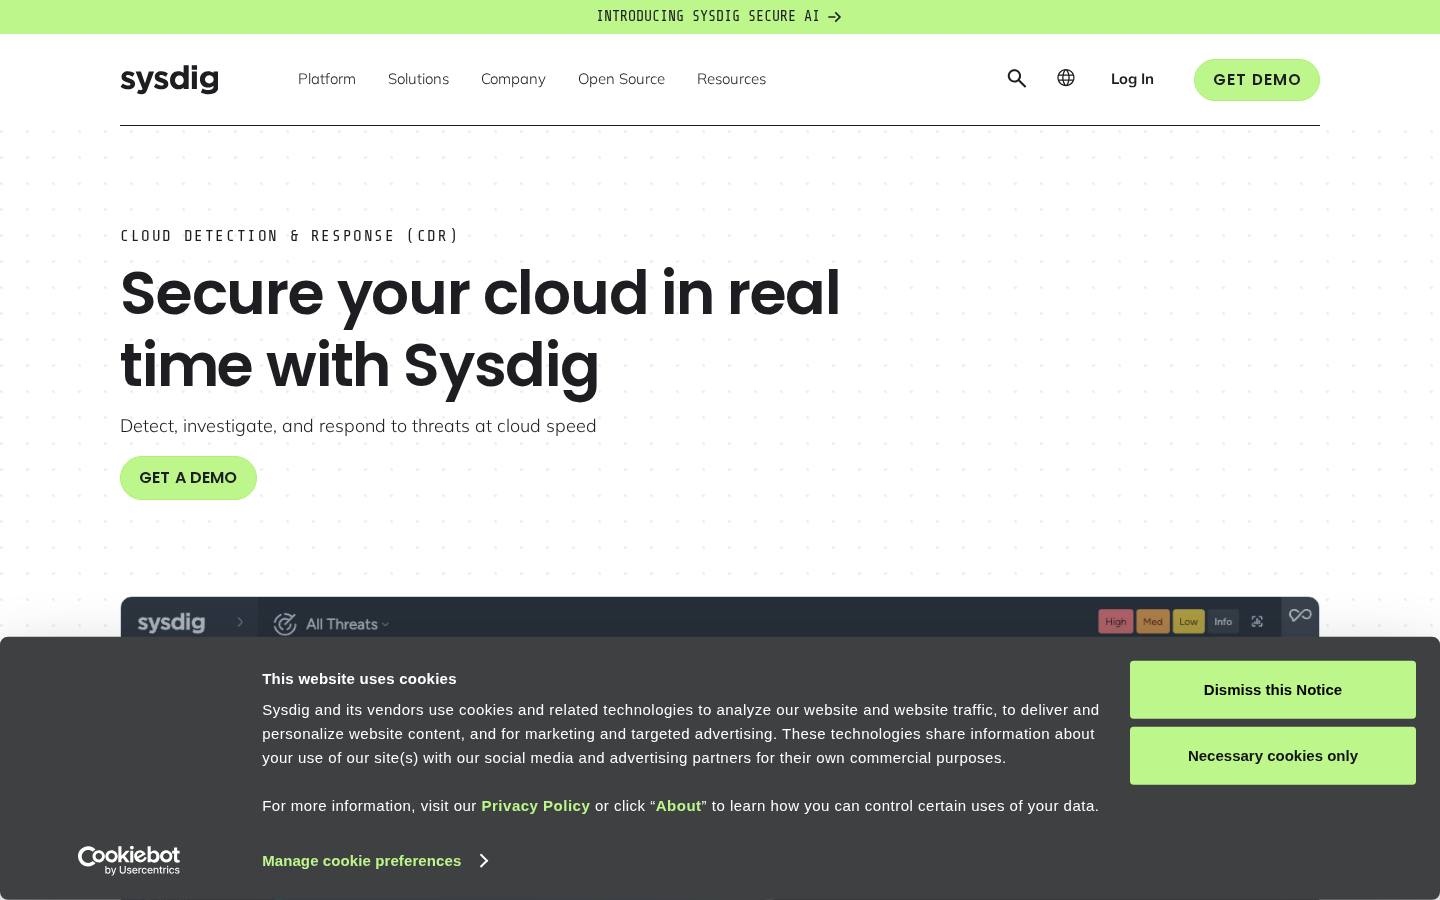Click the infinity icon in dashboard preview

[1300, 616]
